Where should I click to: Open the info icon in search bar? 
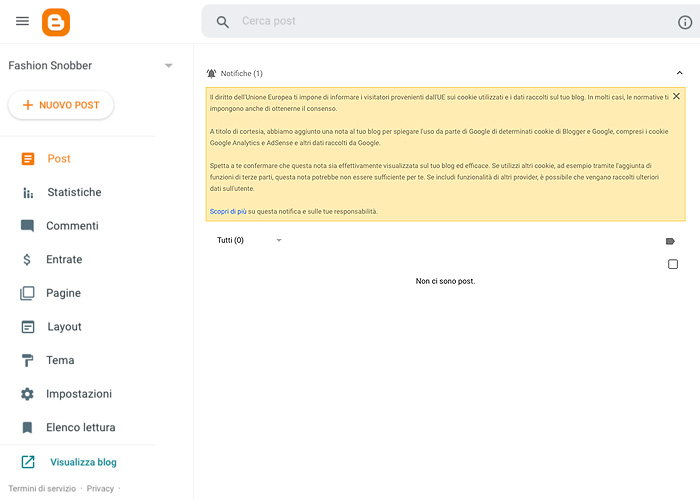(x=685, y=22)
